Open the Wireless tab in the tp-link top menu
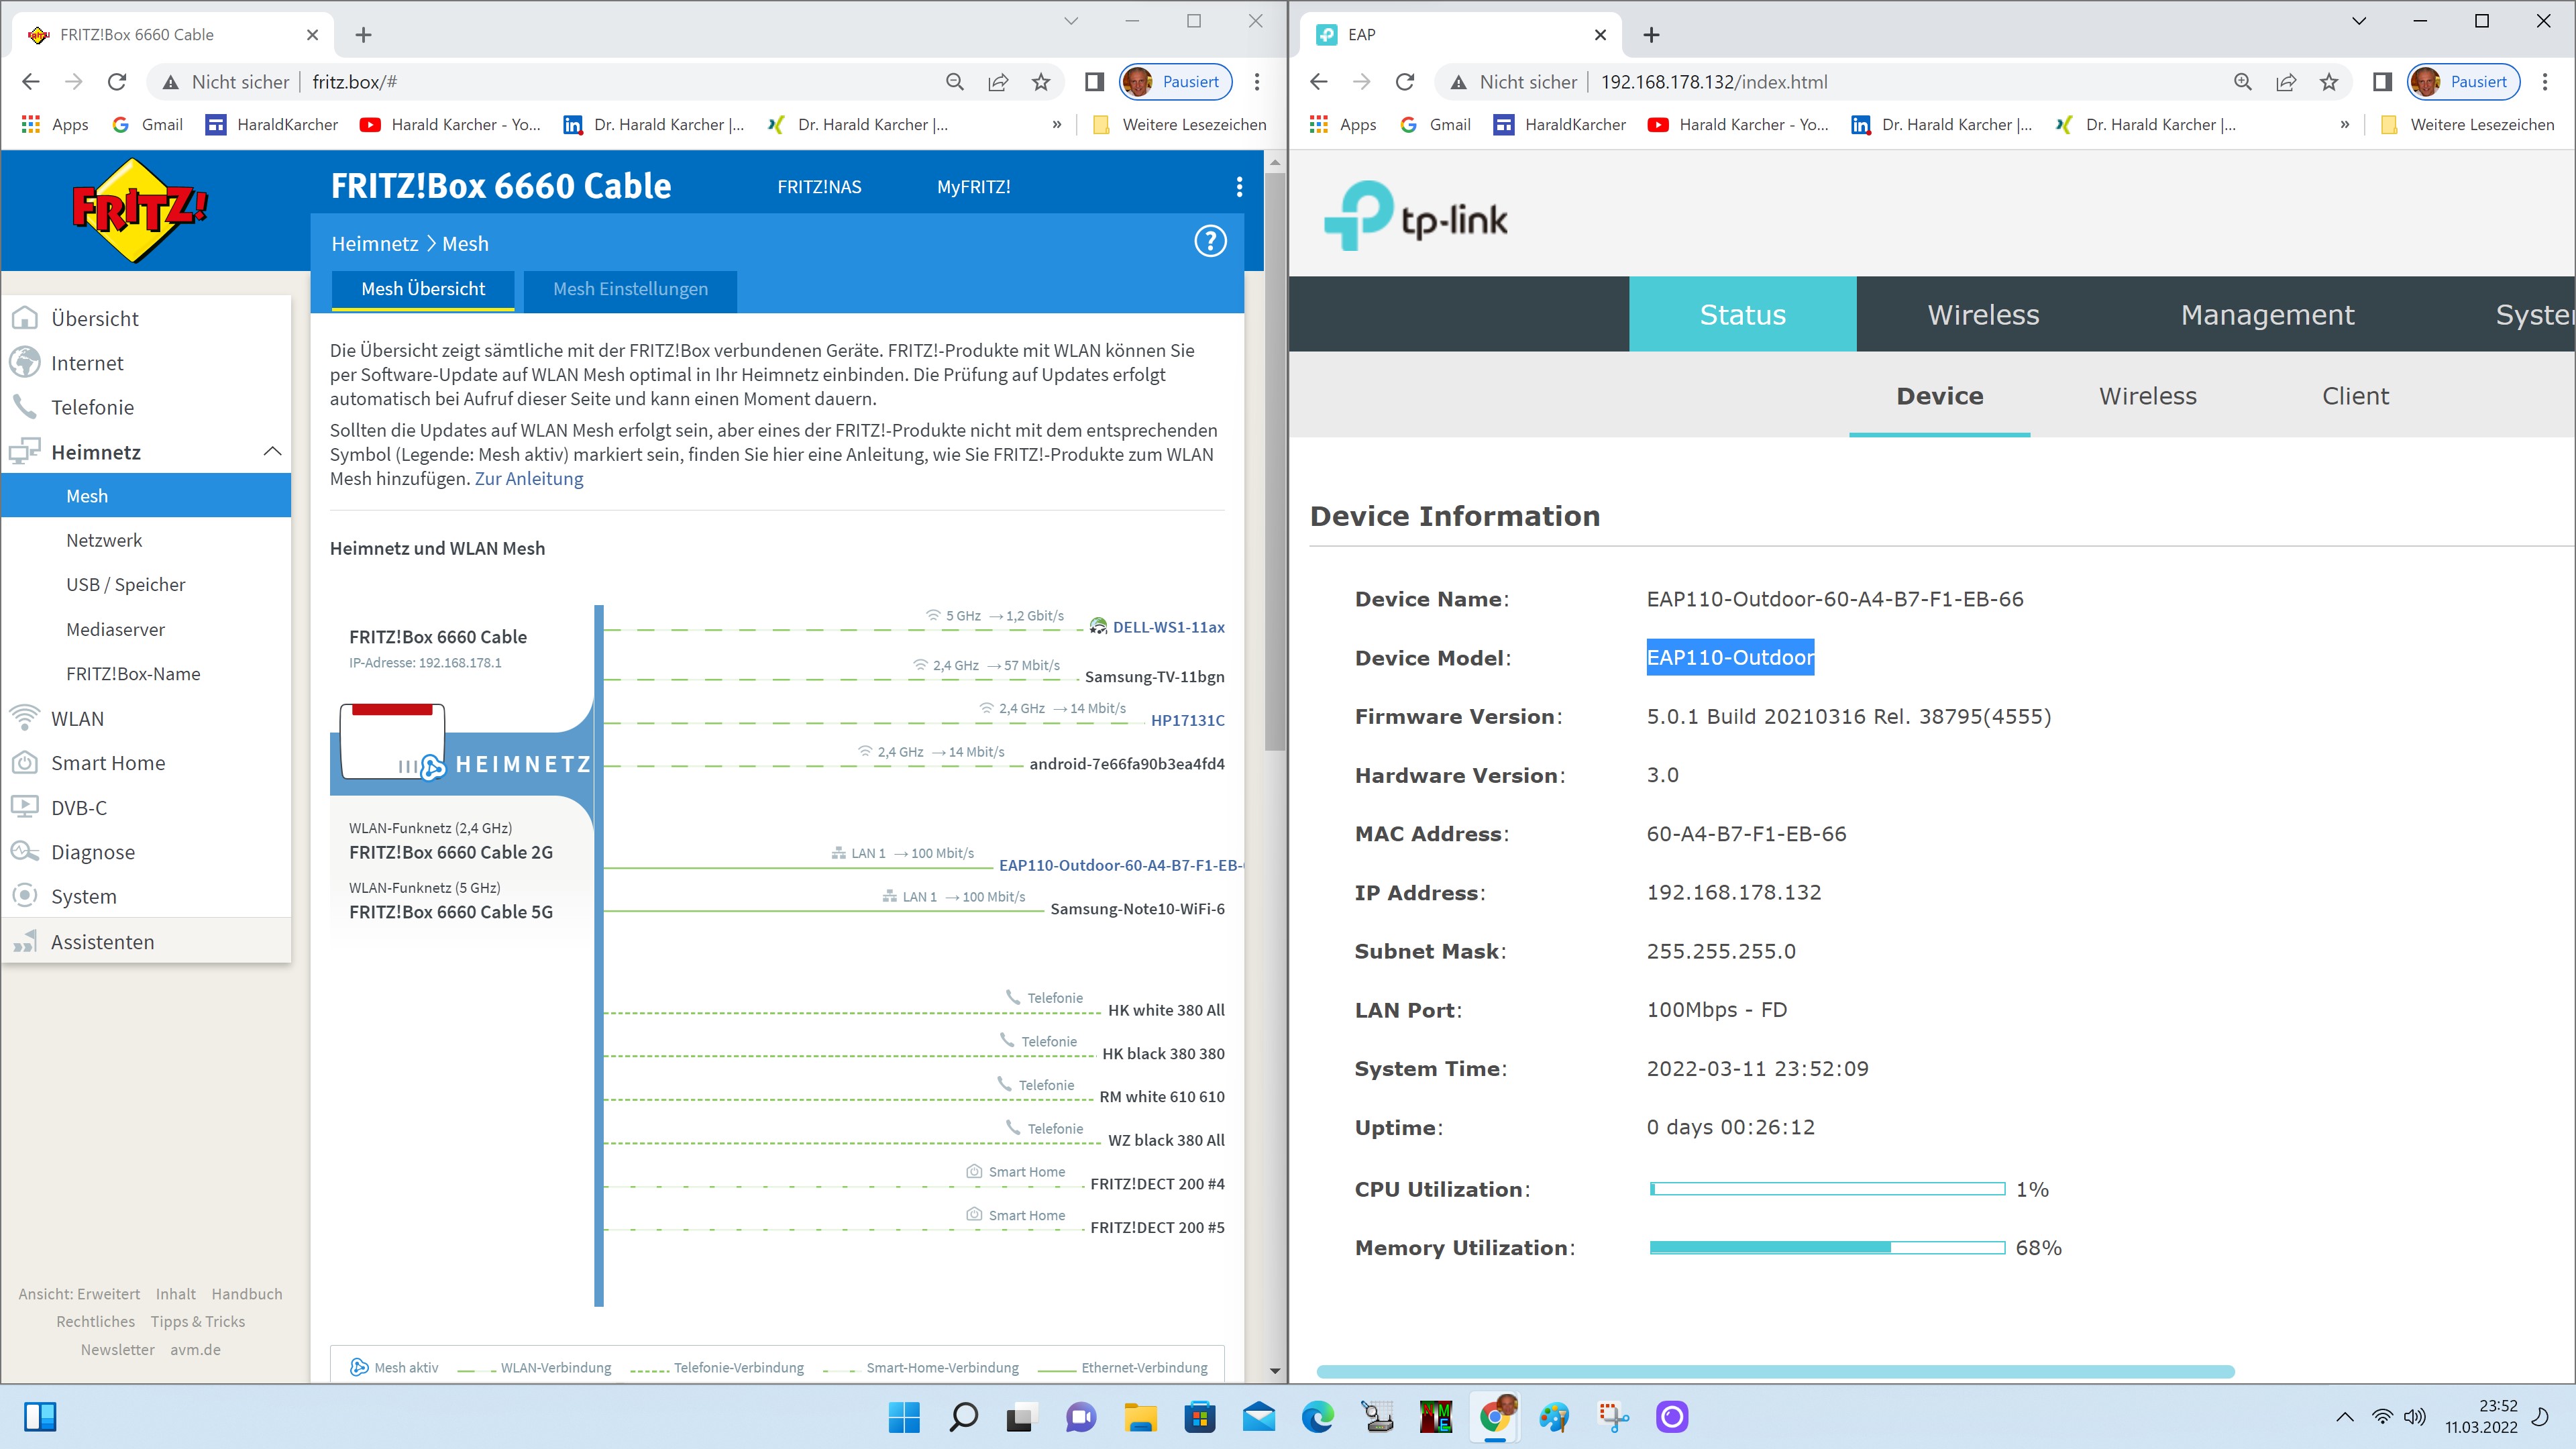2576x1449 pixels. coord(1983,315)
